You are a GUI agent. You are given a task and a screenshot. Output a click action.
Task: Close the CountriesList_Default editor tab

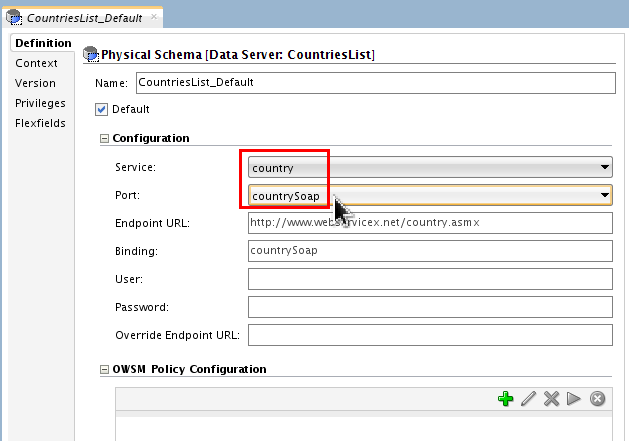click(154, 17)
